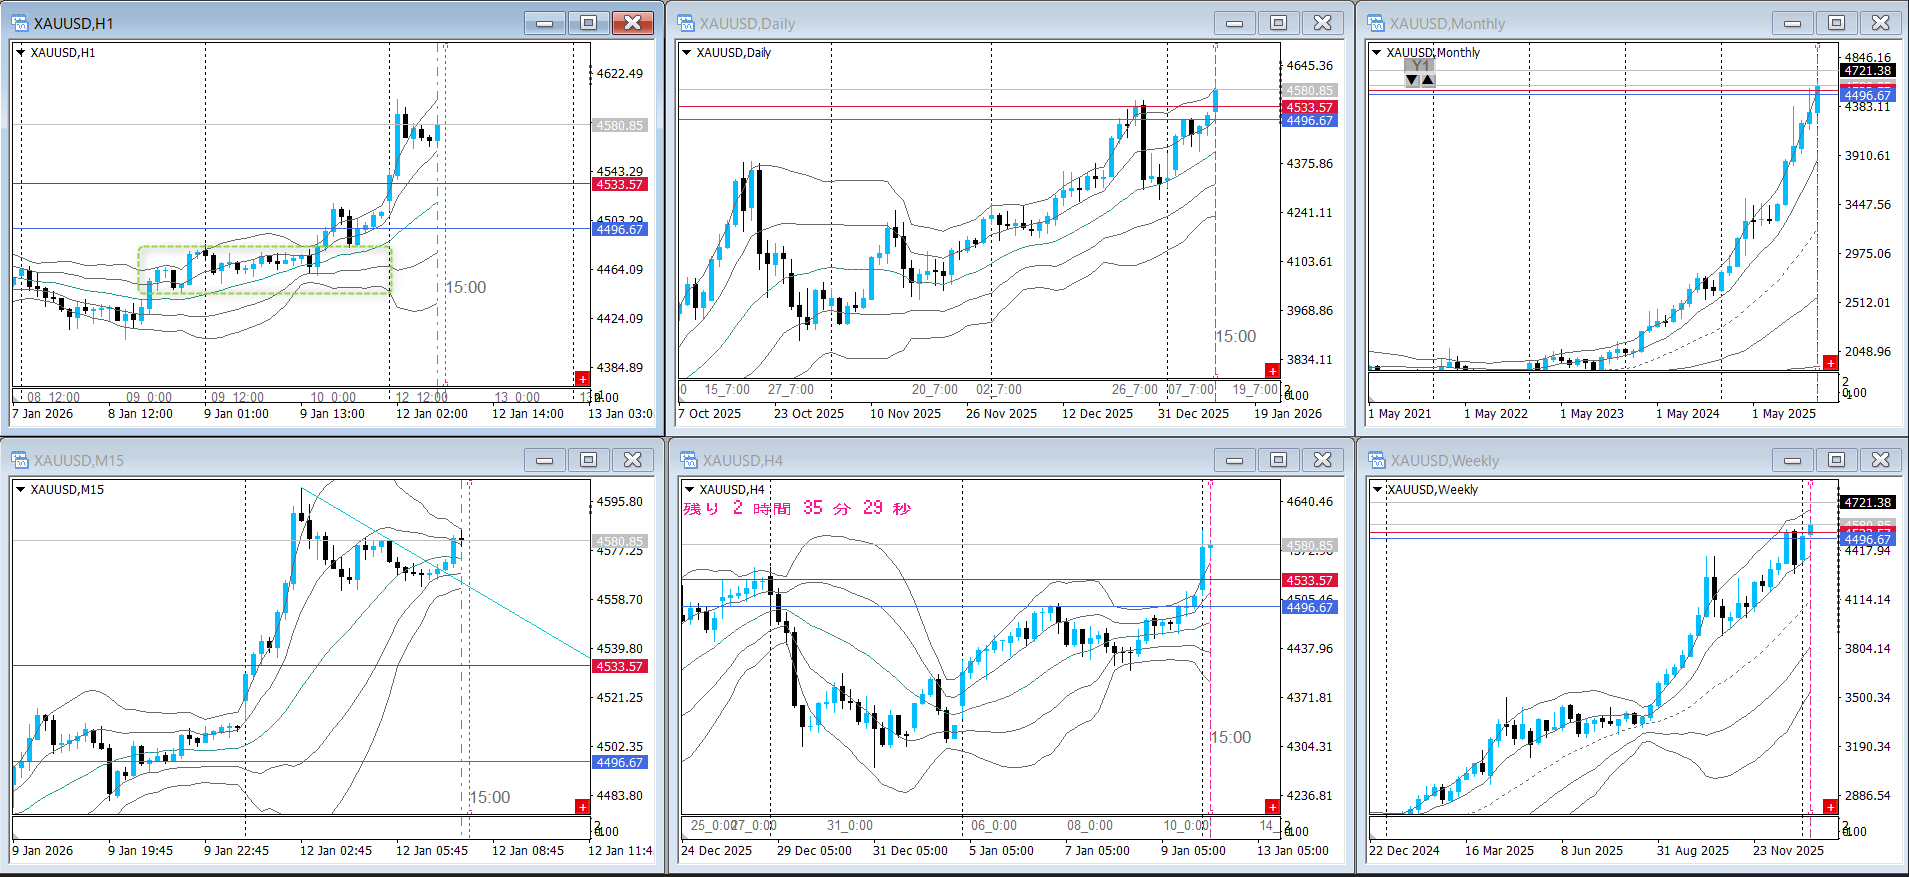1909x877 pixels.
Task: Click the down arrow below Y1 button
Action: pos(1412,80)
